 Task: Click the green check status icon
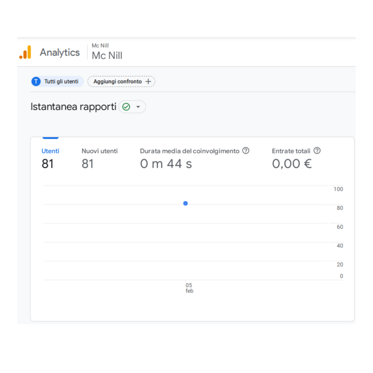pyautogui.click(x=126, y=107)
